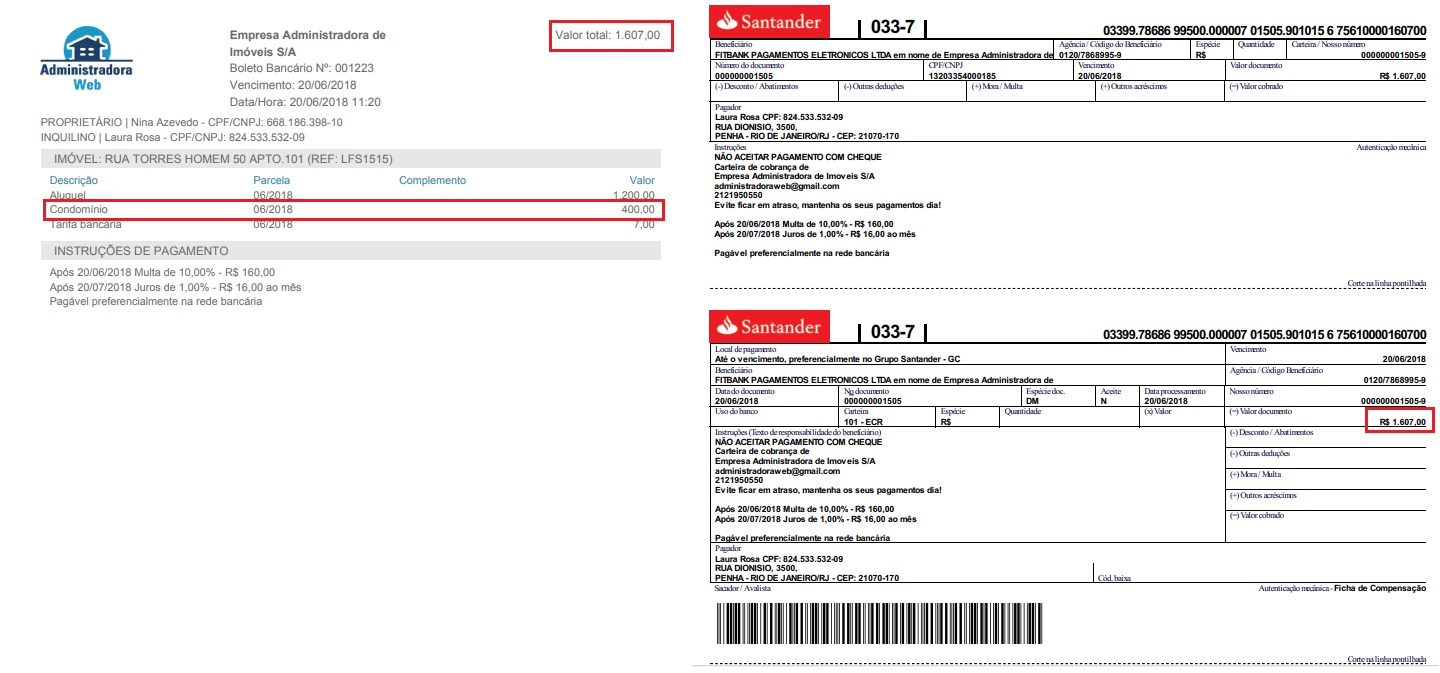Select the 033-7 bank code on the upper boleto
Viewport: 1440px width, 673px height.
pyautogui.click(x=893, y=26)
